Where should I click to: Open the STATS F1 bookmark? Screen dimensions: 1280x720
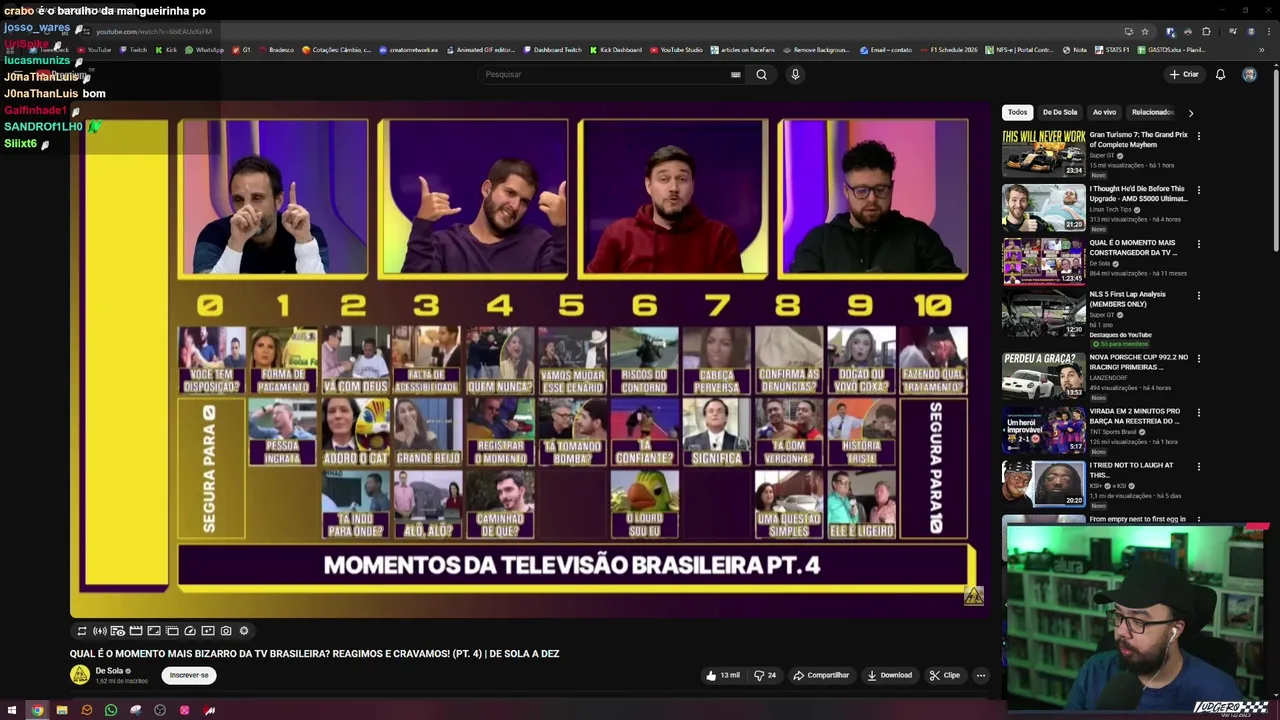point(1112,50)
